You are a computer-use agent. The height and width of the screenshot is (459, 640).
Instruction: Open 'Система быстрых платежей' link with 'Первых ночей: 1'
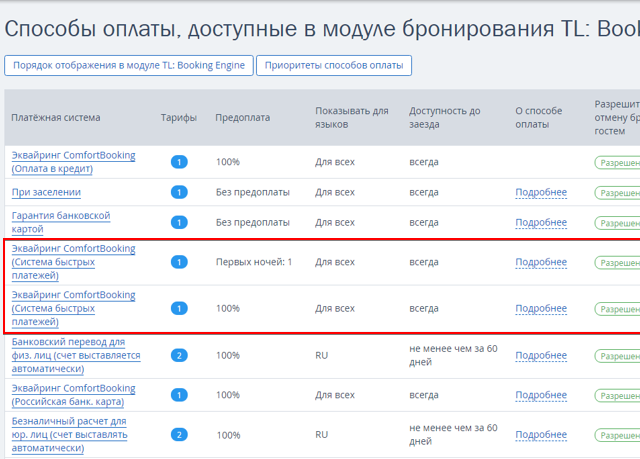(x=73, y=262)
